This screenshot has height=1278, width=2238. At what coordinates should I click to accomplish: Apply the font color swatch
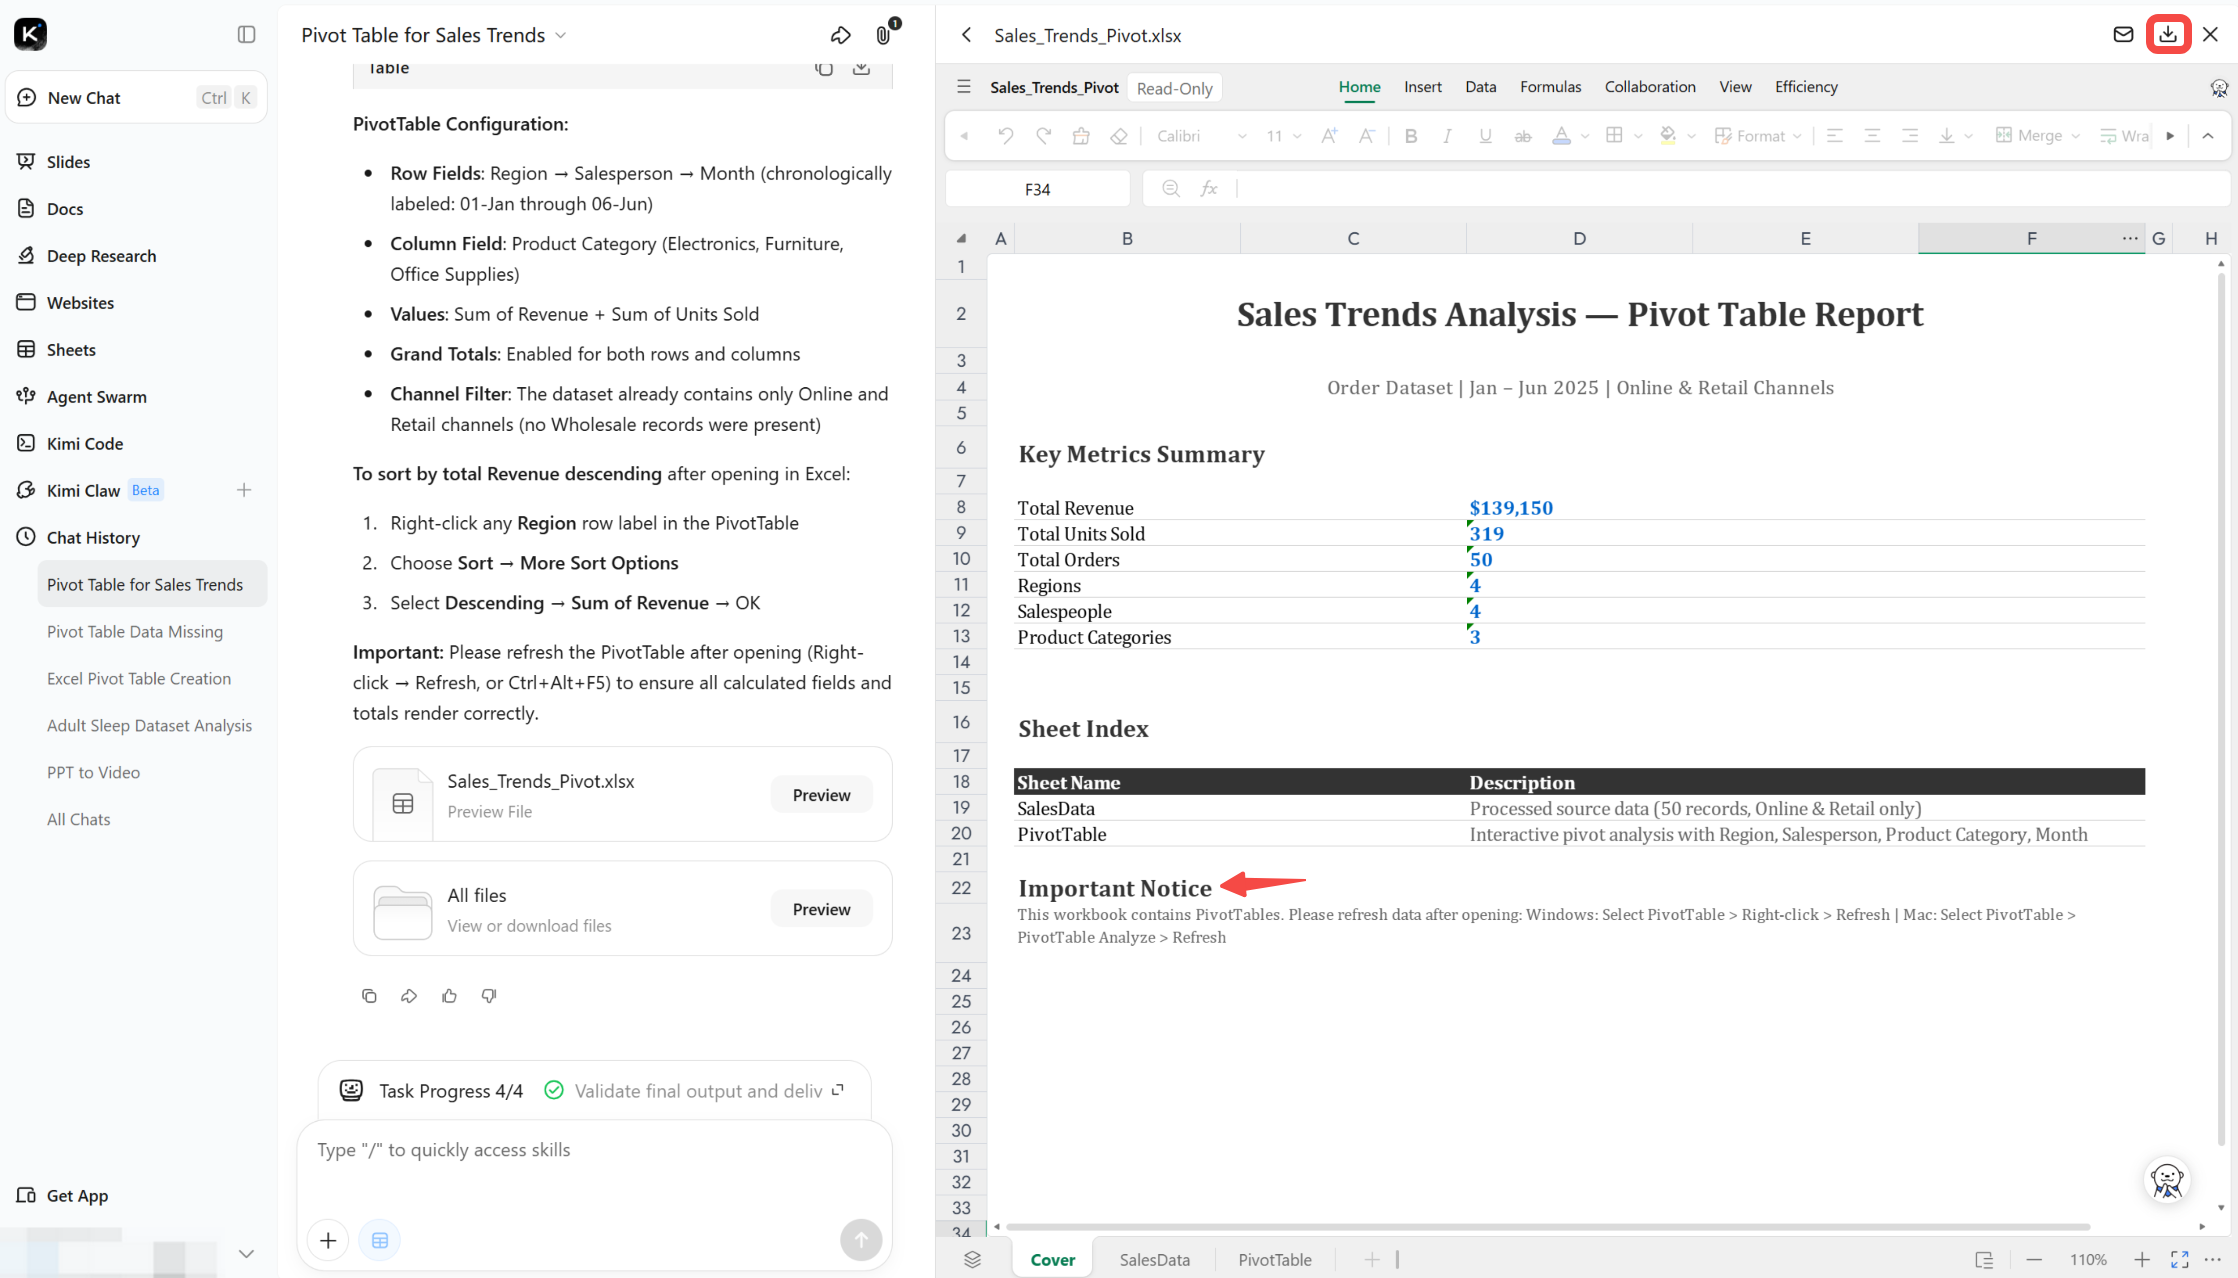coord(1561,136)
